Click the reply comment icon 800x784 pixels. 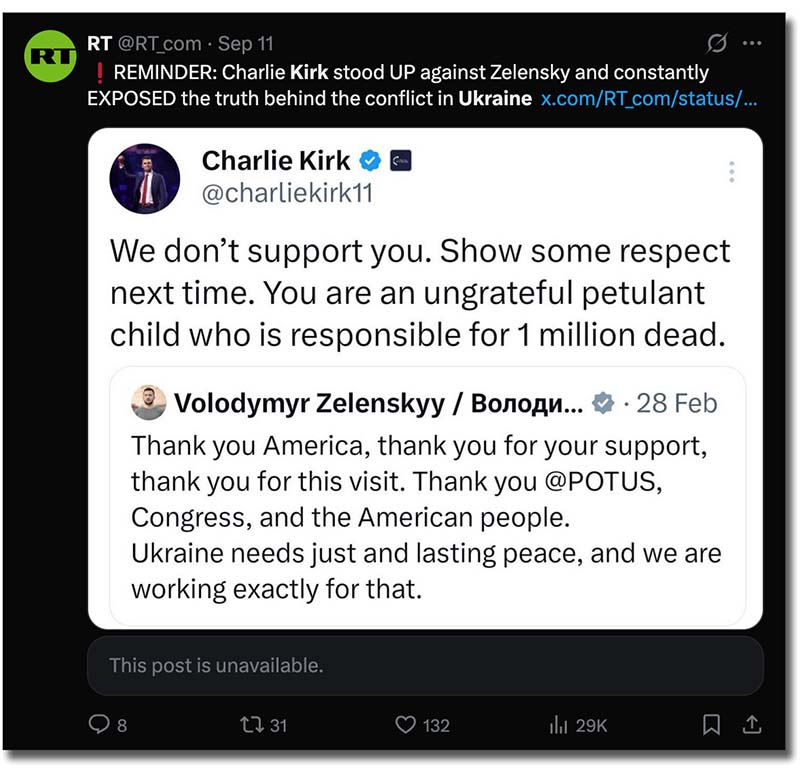[100, 725]
